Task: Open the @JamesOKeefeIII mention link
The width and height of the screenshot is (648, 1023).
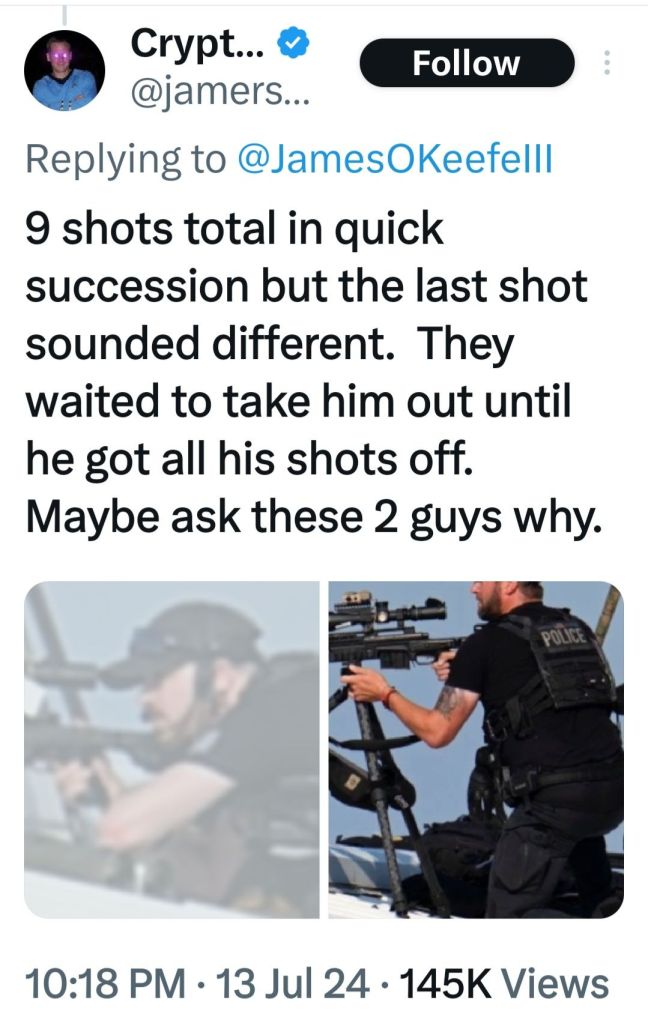Action: 395,159
